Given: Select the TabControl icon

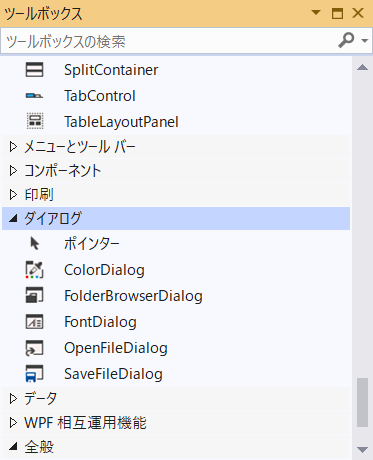Looking at the screenshot, I should click(x=34, y=96).
